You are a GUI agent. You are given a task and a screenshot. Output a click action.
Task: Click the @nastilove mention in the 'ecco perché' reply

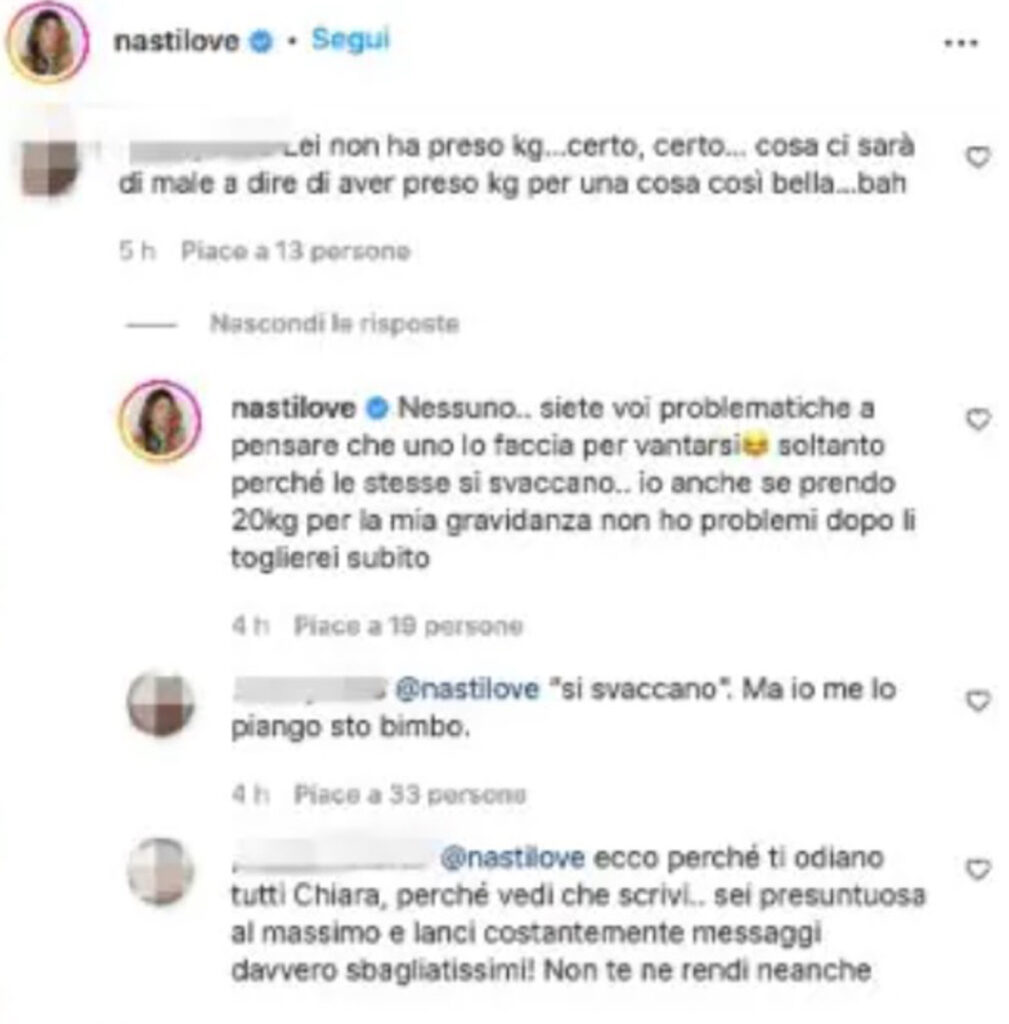[513, 857]
